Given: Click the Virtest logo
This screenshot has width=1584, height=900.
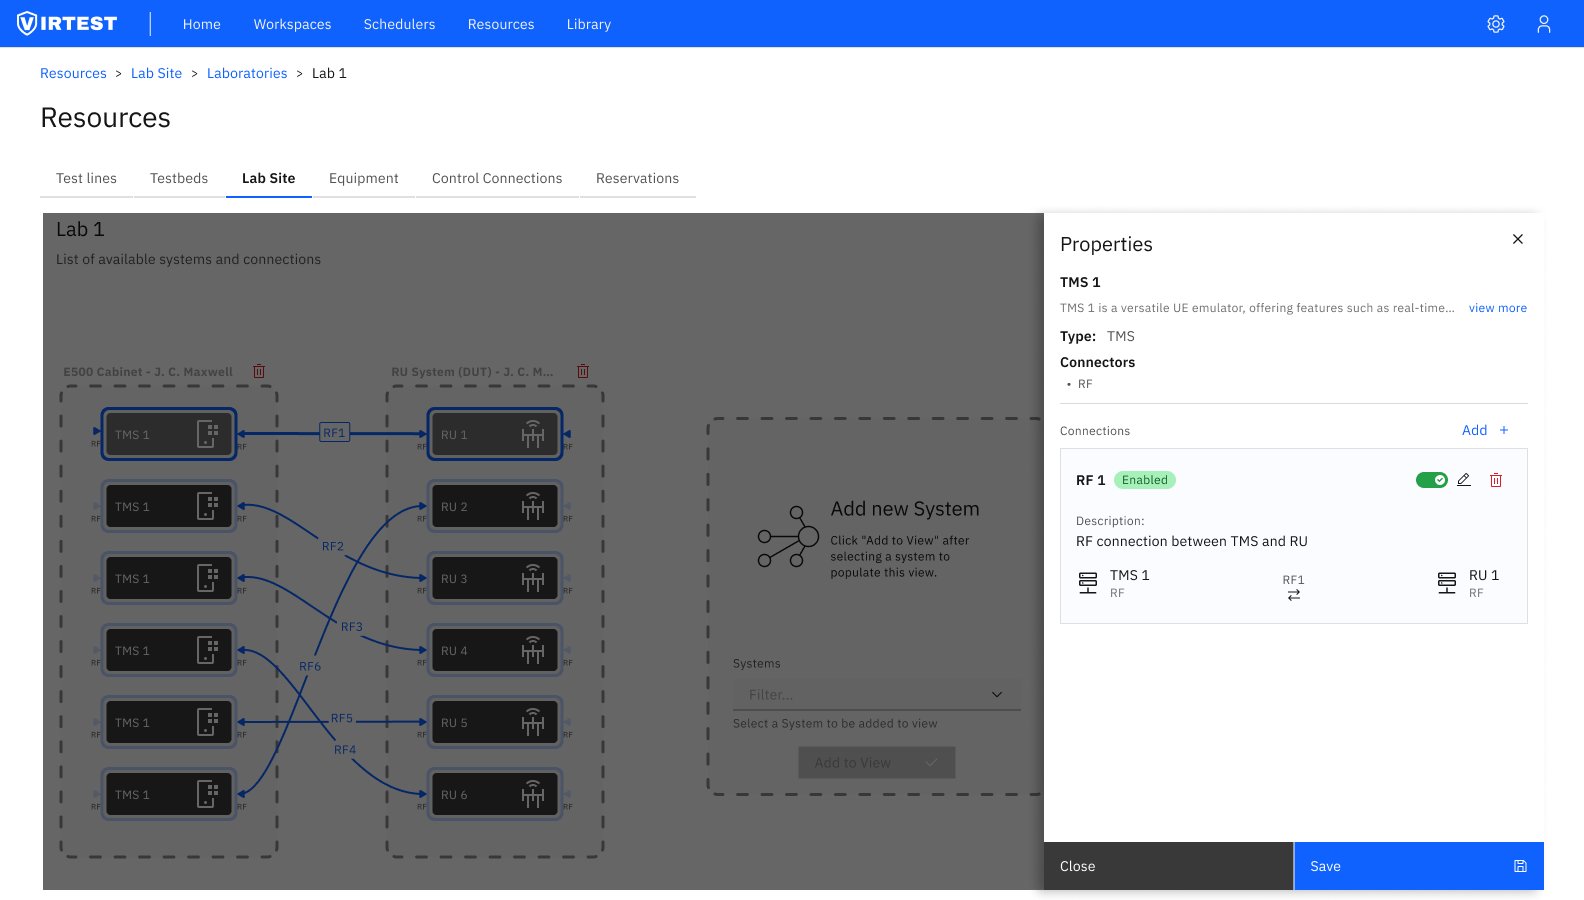Looking at the screenshot, I should pyautogui.click(x=68, y=24).
